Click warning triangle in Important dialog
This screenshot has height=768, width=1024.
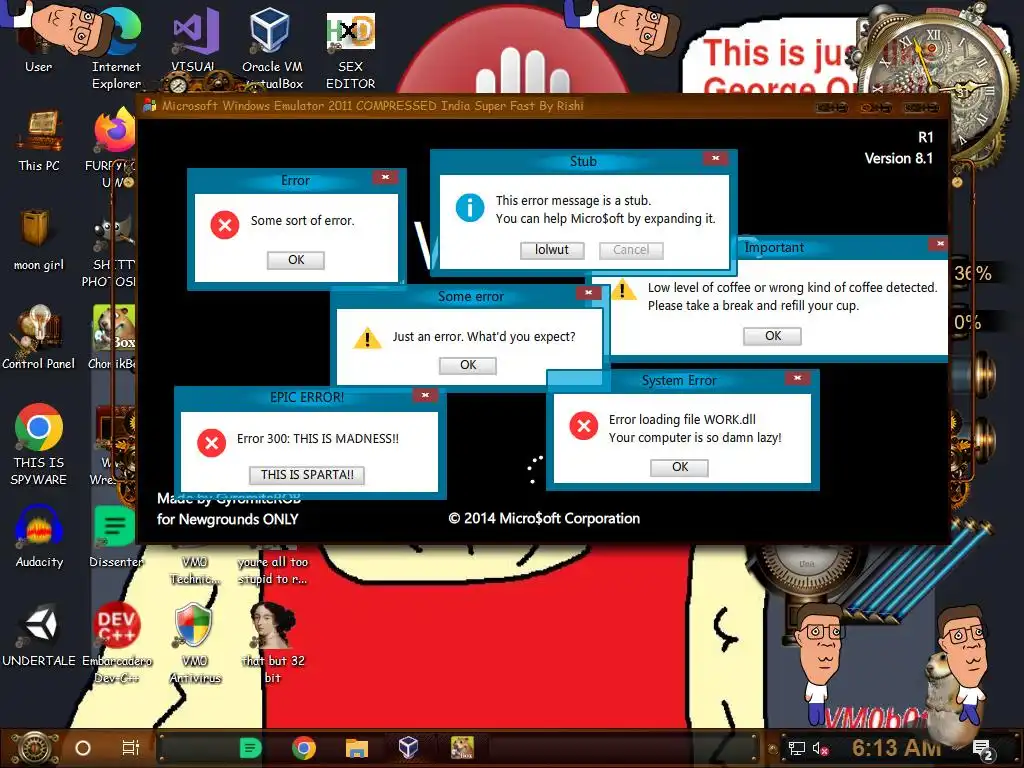pyautogui.click(x=622, y=289)
